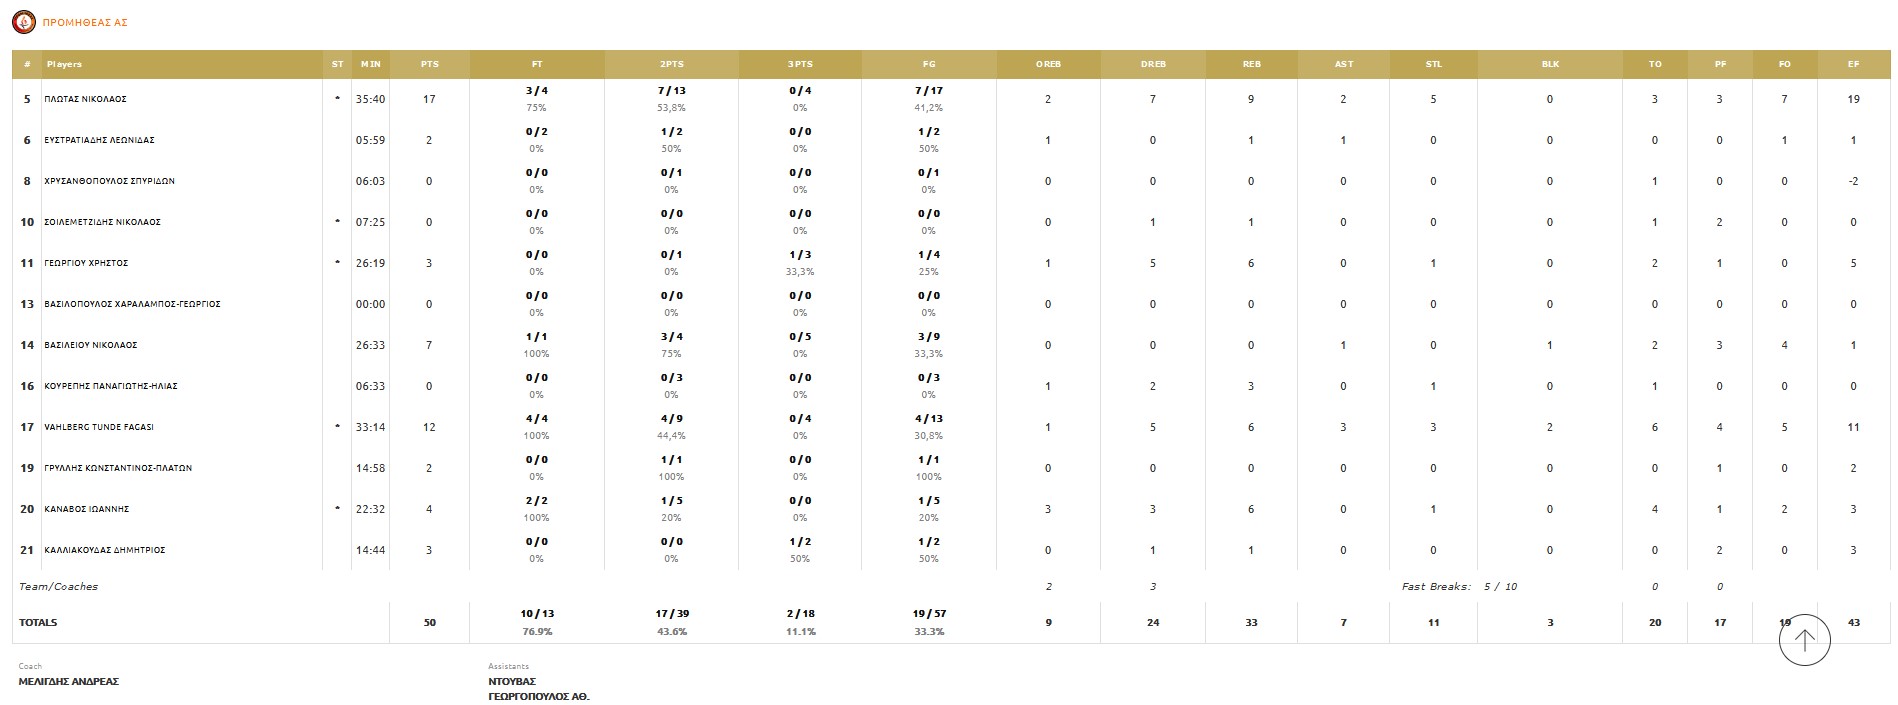The width and height of the screenshot is (1898, 705).
Task: Open player ΚΑΝΑΒΟΣ ΙΩΑΝΝΗΣ
Action: (x=87, y=509)
